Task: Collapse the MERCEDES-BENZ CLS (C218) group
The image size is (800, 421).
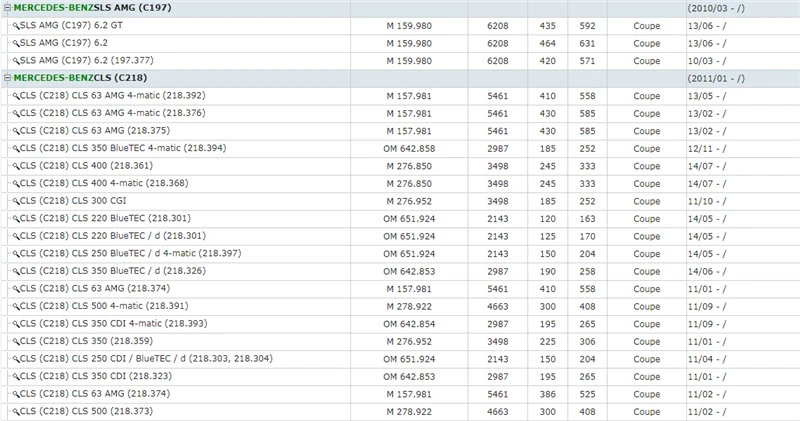Action: 7,78
